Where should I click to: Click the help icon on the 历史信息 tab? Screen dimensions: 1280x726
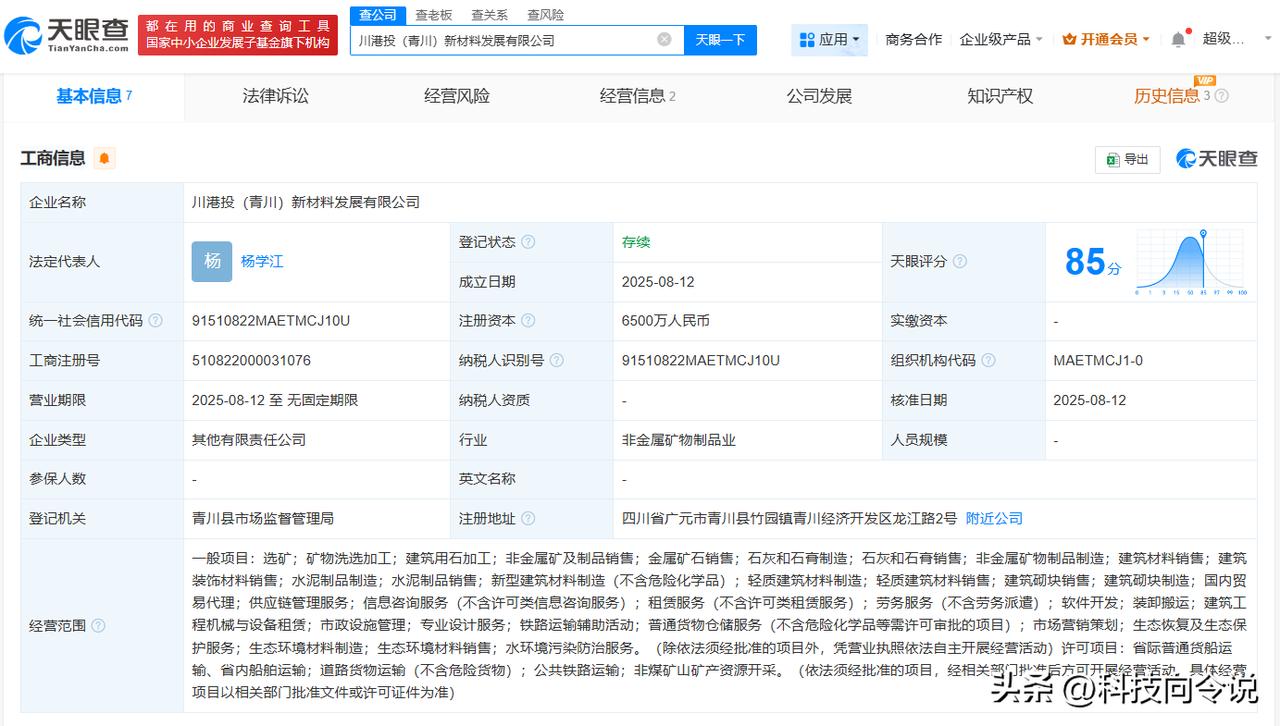(1221, 96)
